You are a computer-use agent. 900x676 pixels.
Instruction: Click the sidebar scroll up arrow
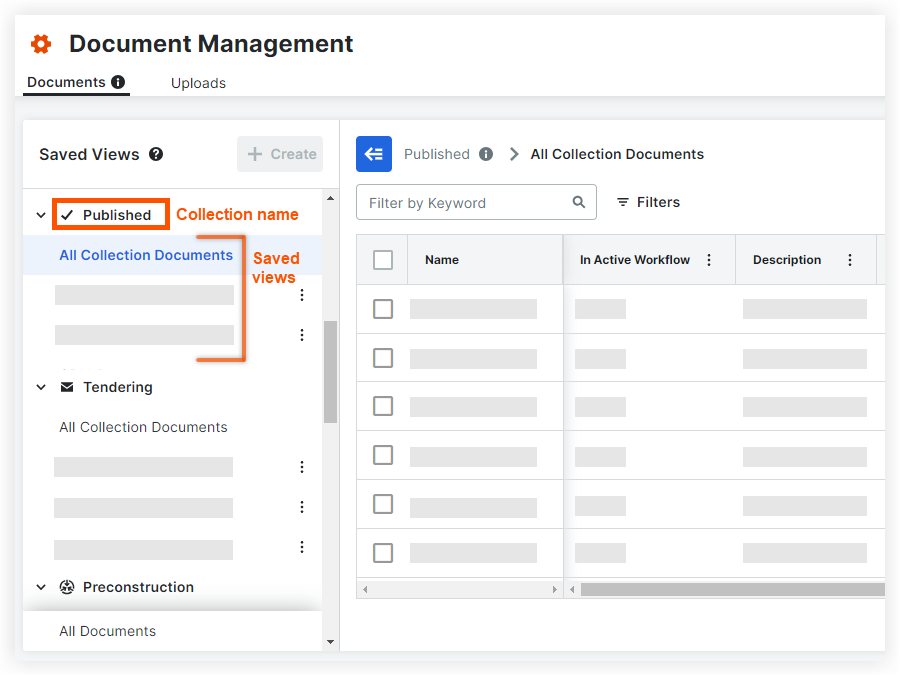click(x=330, y=199)
